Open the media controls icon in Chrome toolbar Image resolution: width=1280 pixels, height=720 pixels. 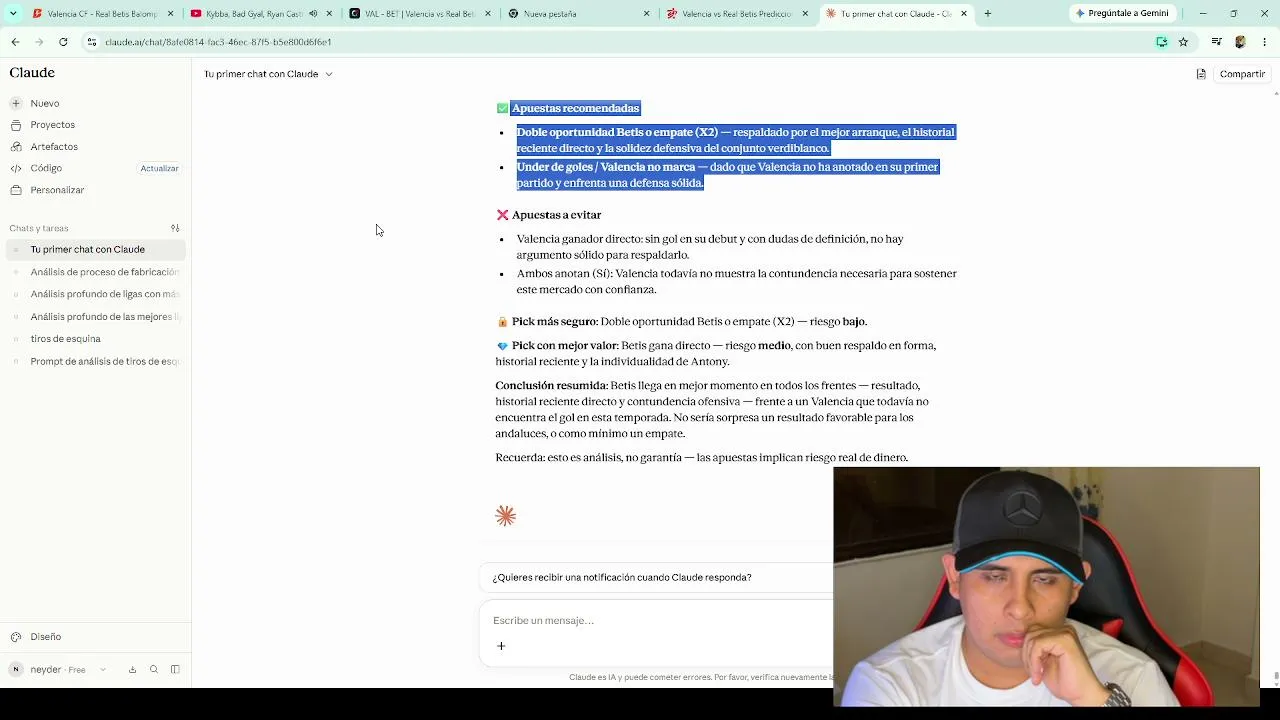coord(1216,42)
